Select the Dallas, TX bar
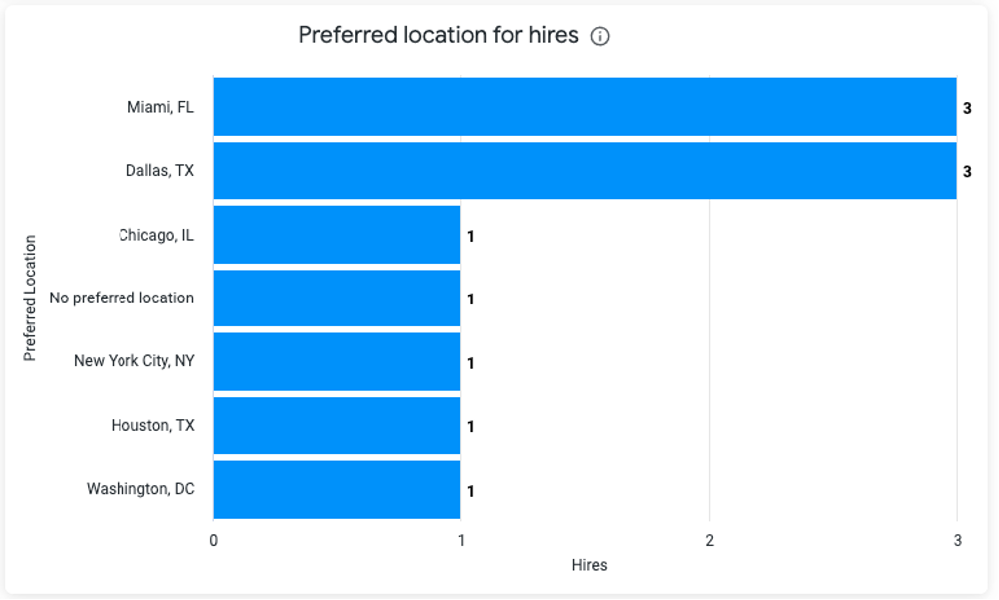 coord(584,171)
